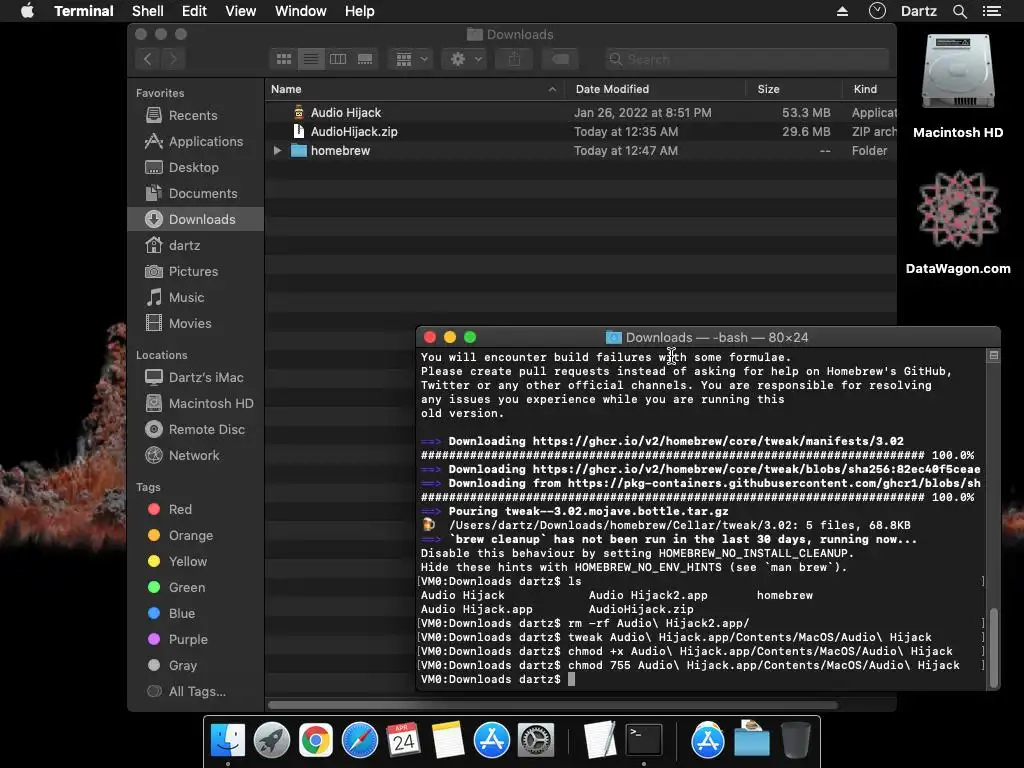Open Finder group-by dropdown

click(411, 59)
